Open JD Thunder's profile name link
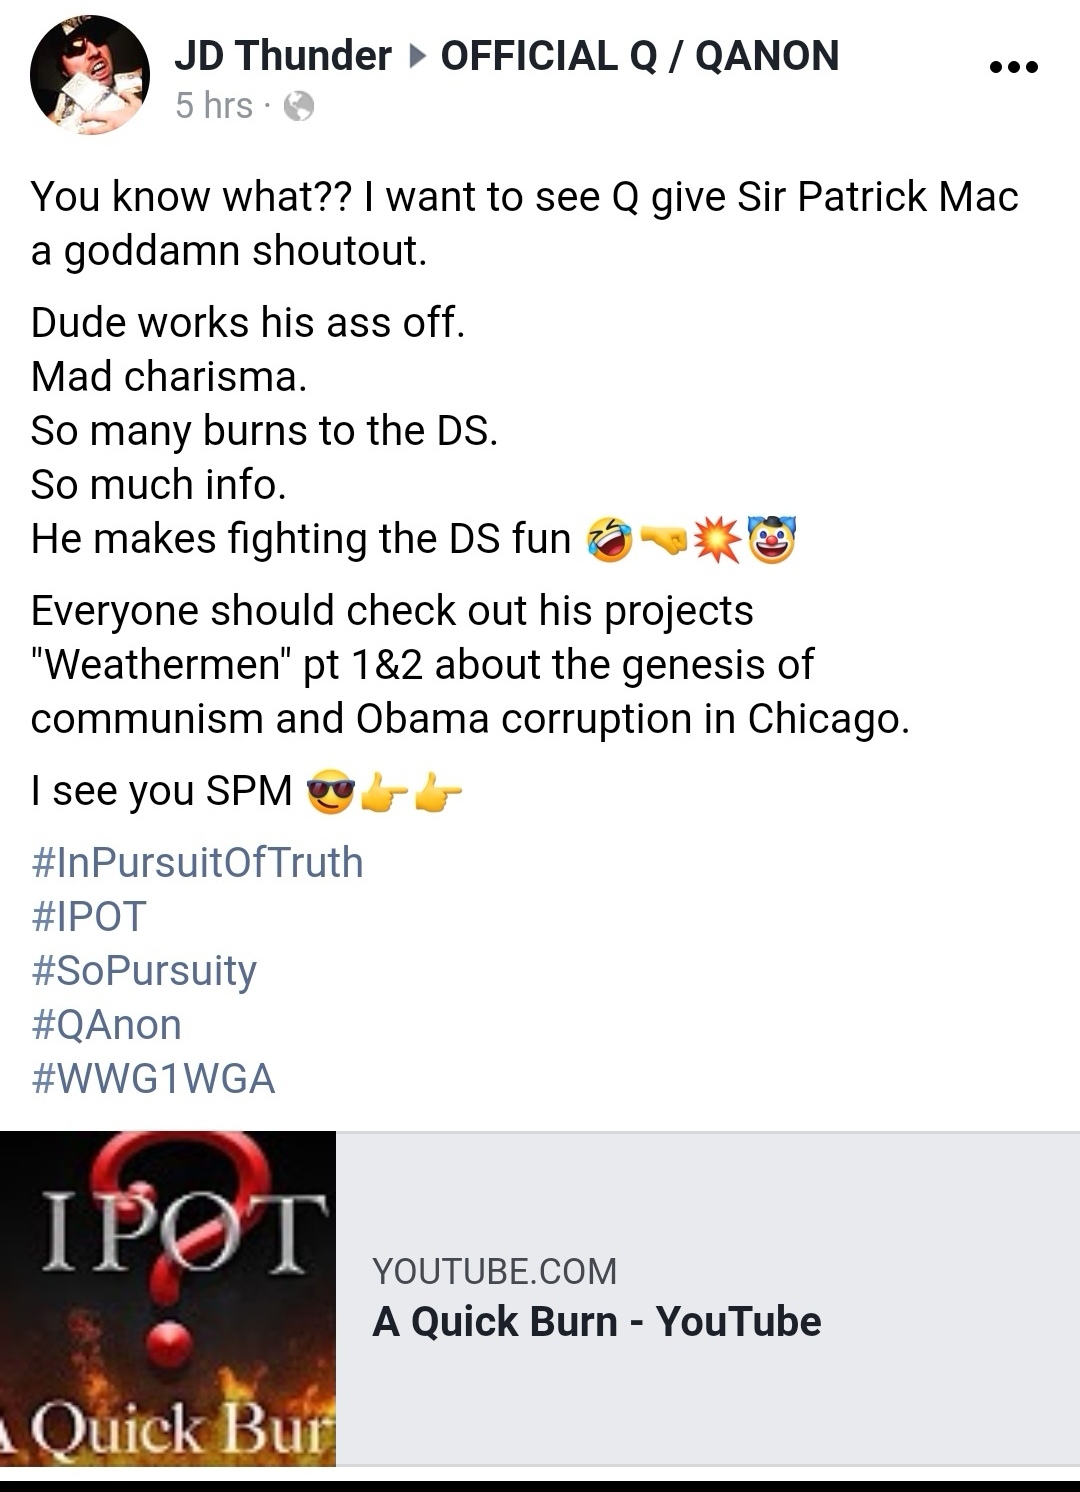This screenshot has height=1492, width=1080. tap(283, 56)
